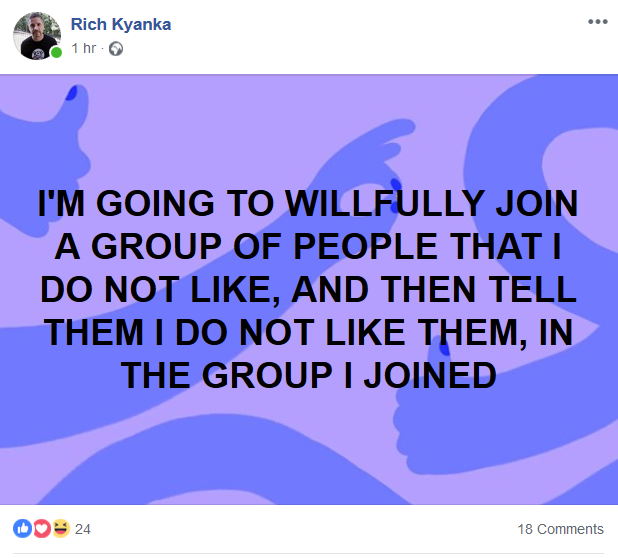This screenshot has height=558, width=618.
Task: Open the three-dot post options menu
Action: pyautogui.click(x=598, y=22)
